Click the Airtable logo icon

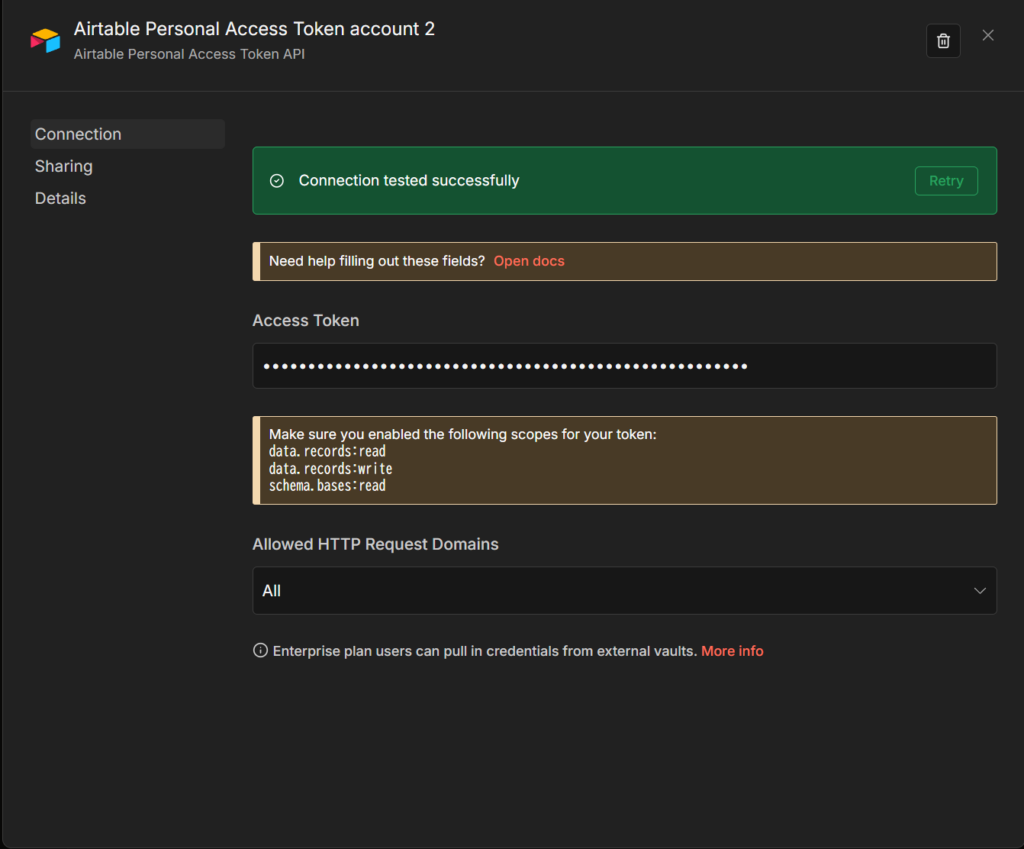(45, 40)
